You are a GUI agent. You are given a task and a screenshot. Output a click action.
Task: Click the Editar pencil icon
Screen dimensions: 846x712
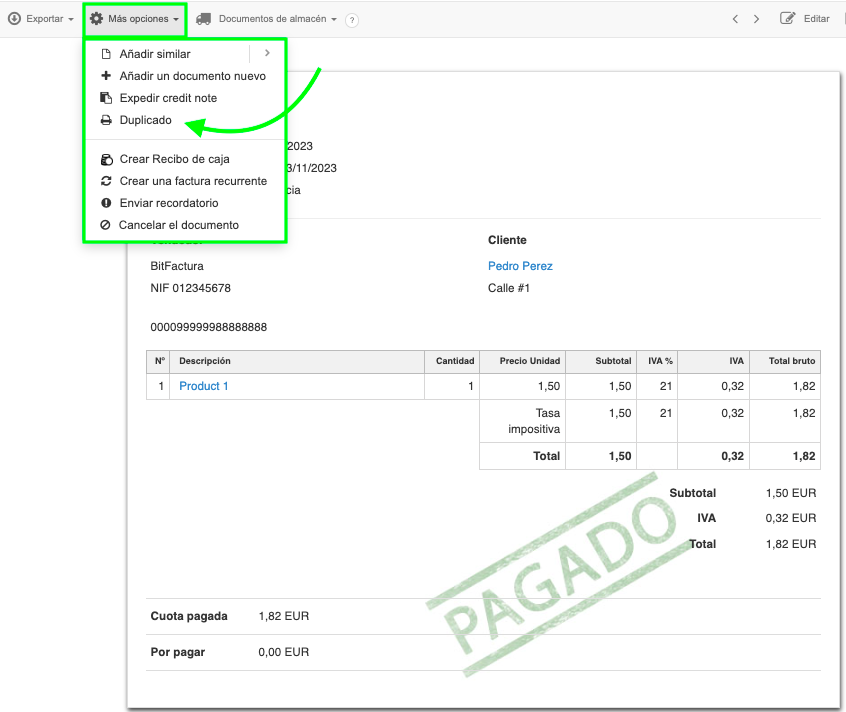pos(788,19)
